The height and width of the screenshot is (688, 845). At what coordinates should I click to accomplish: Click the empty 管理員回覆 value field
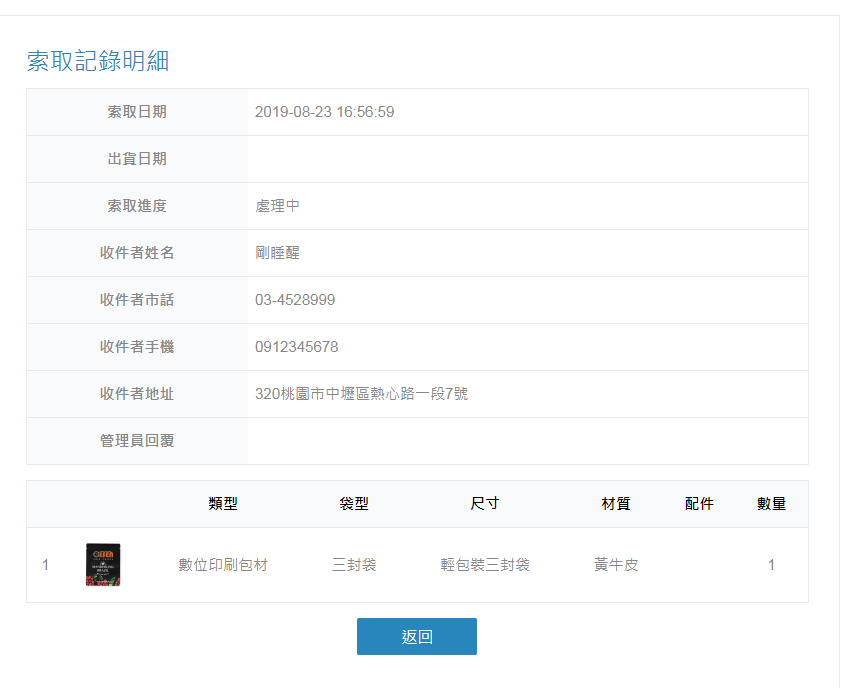527,441
